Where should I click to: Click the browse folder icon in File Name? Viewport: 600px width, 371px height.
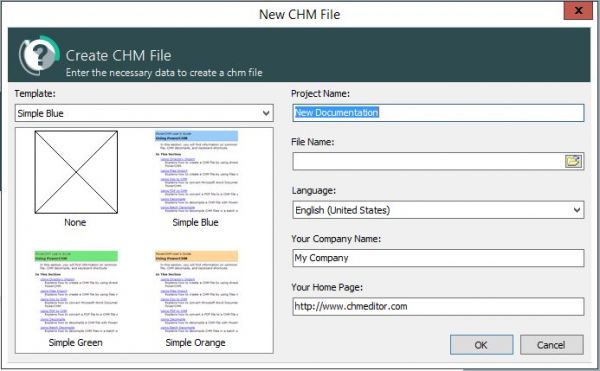[x=573, y=161]
